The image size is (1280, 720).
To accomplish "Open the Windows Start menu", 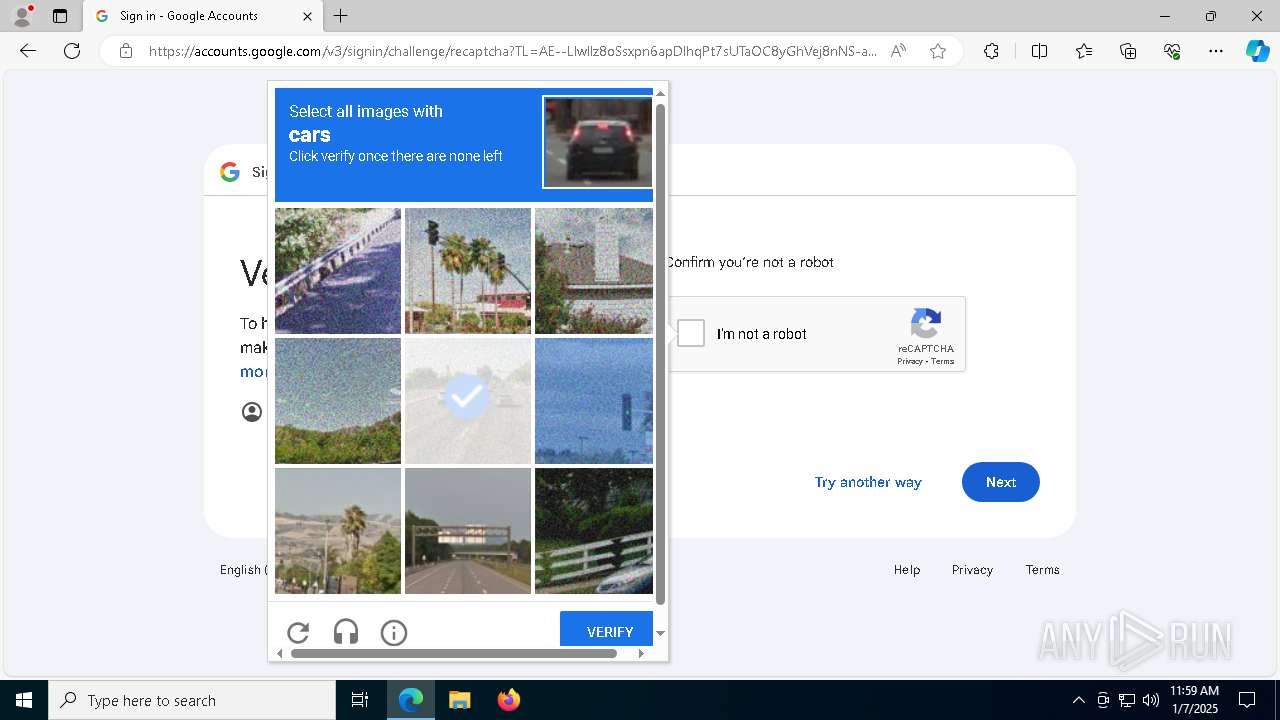I will 24,700.
